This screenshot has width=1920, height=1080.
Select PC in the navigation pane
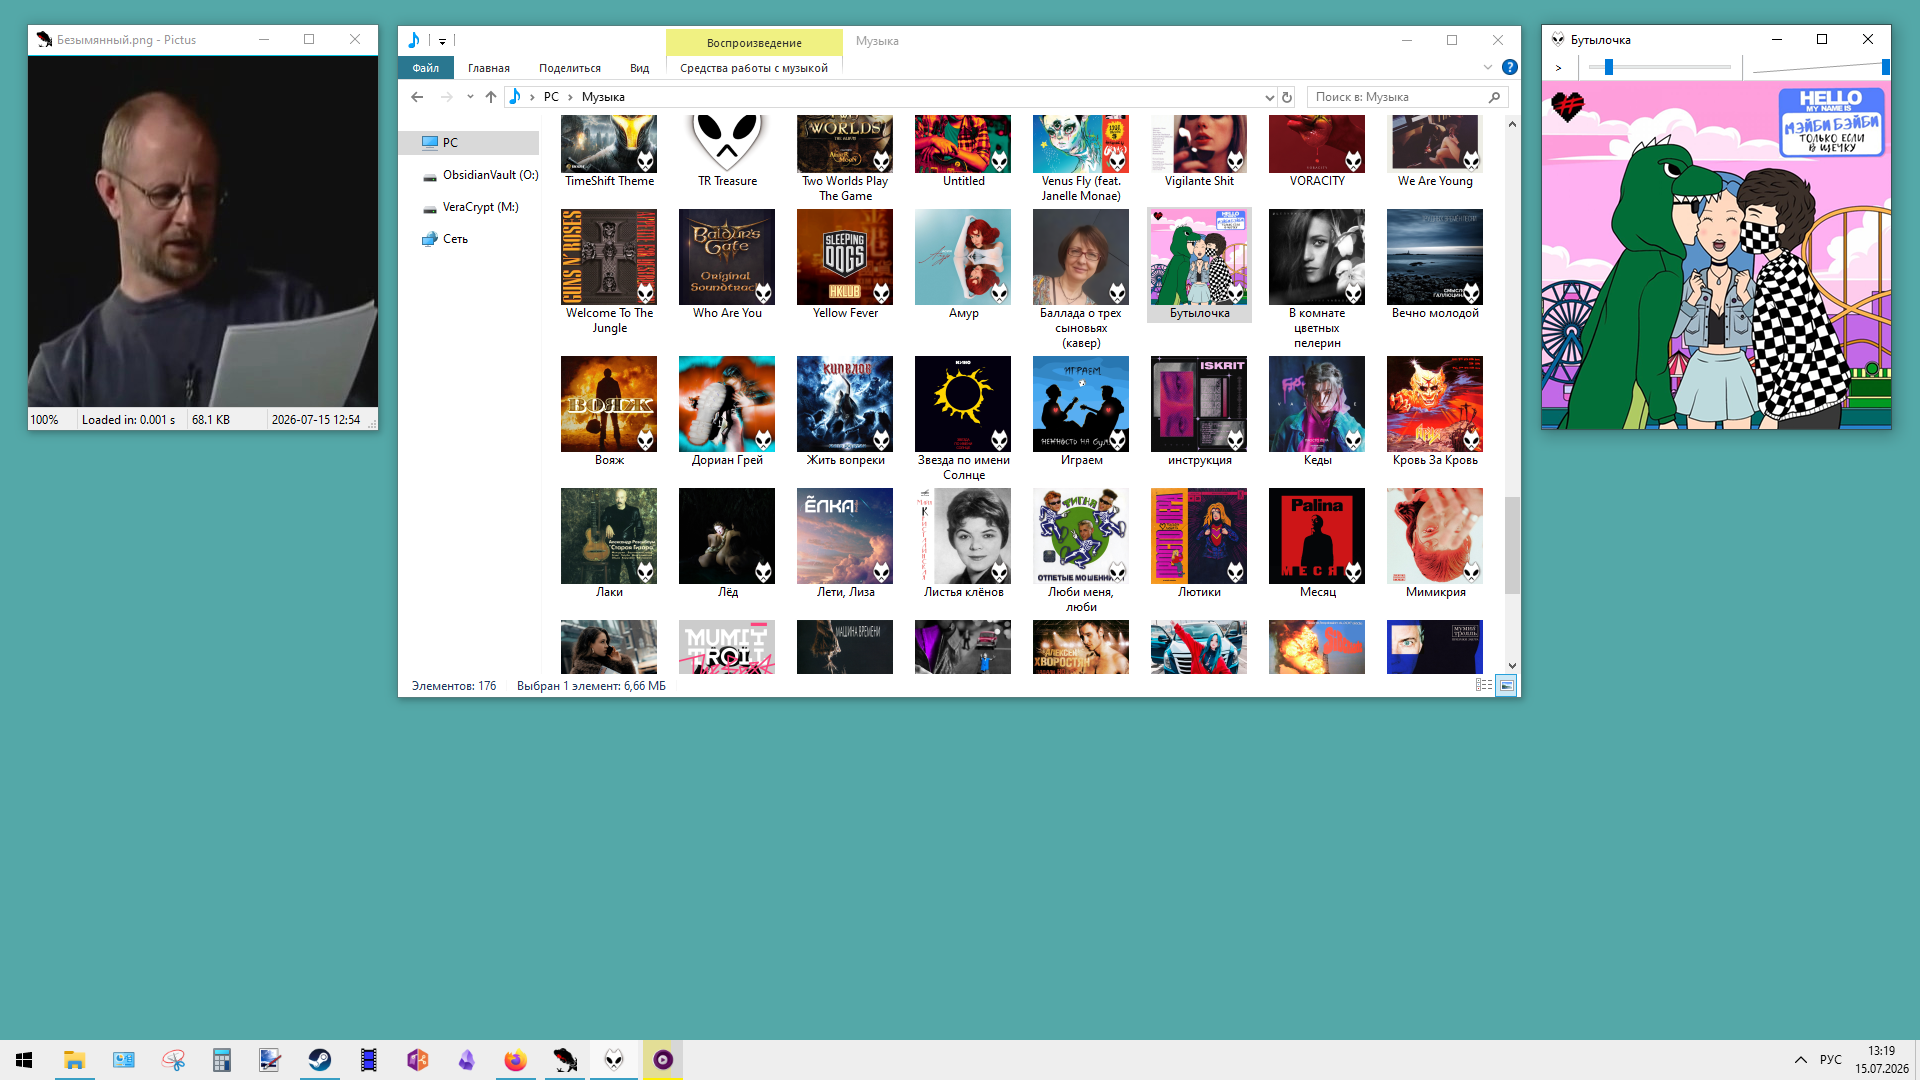click(x=468, y=143)
